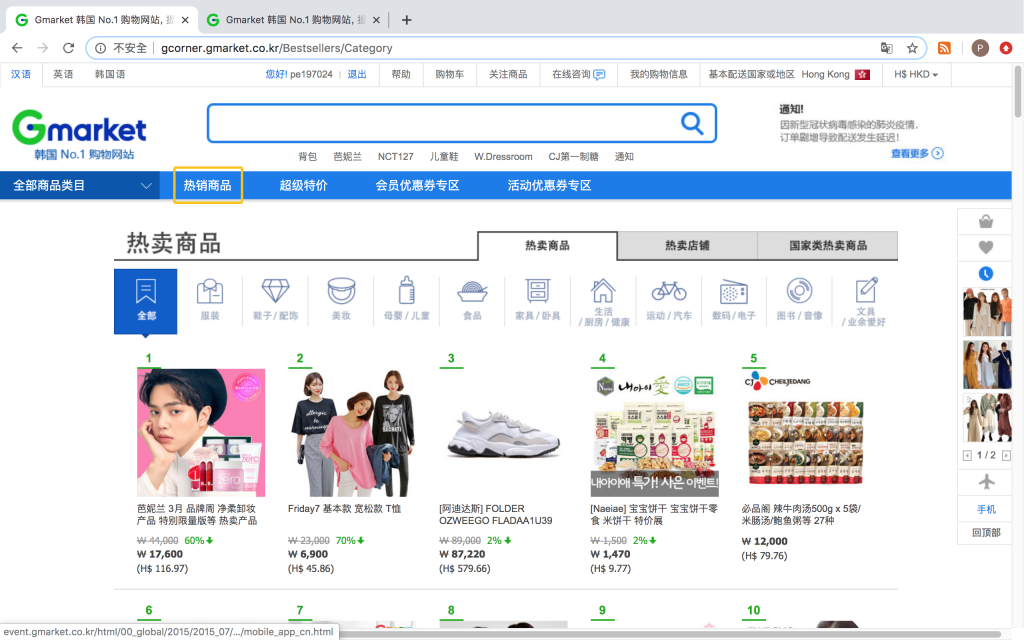This screenshot has width=1024, height=640.
Task: Click the sidebar airplane shipping icon
Action: 986,482
